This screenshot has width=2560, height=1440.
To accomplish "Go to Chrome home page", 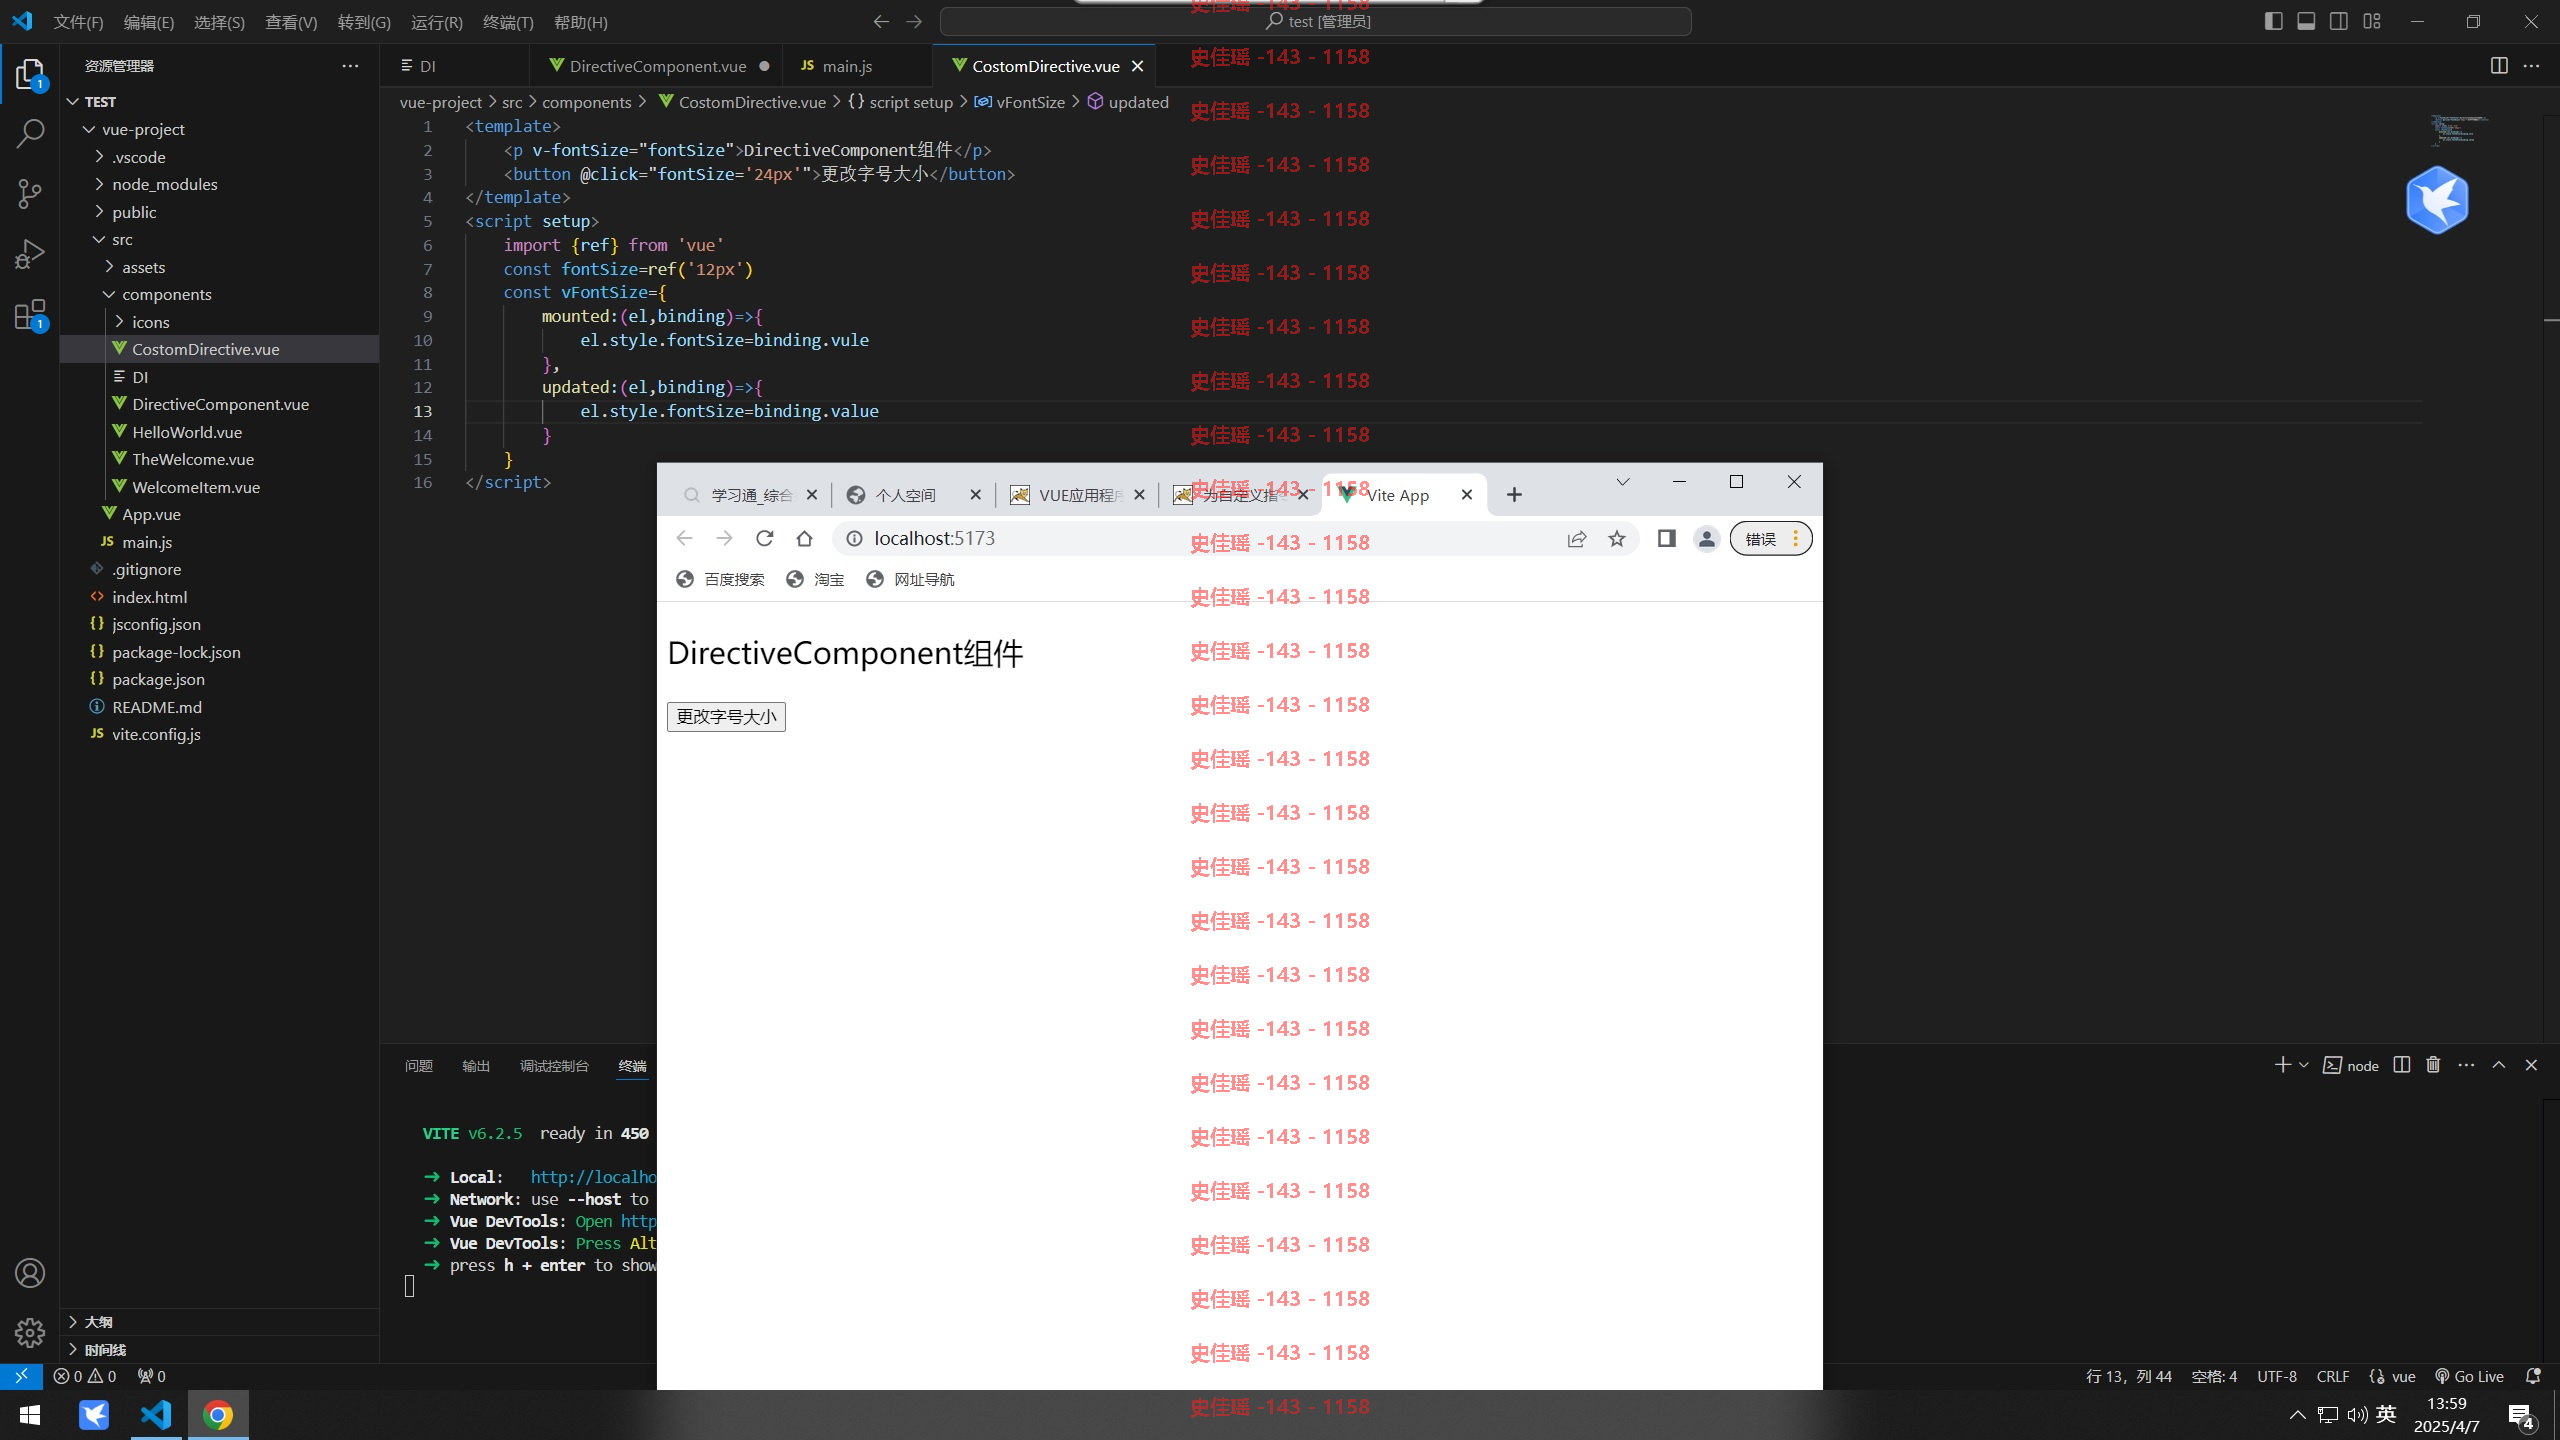I will [x=804, y=539].
